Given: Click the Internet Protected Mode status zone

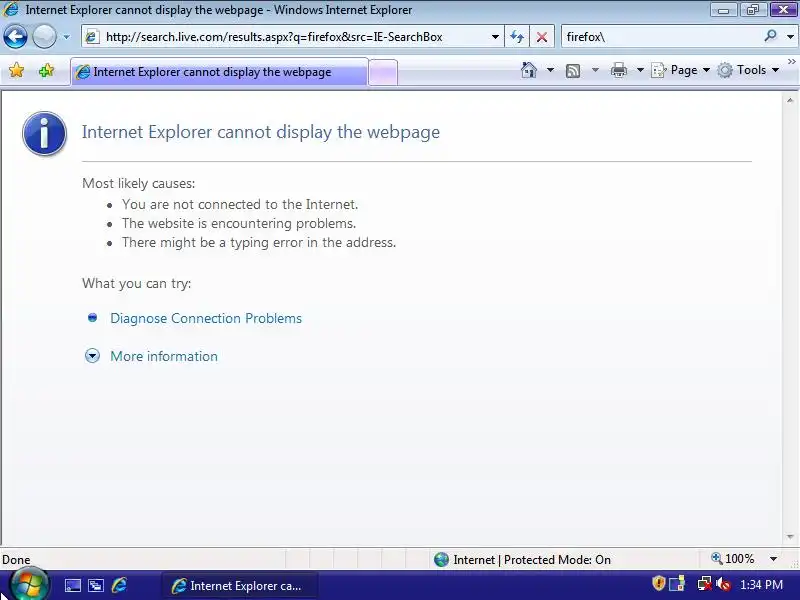Looking at the screenshot, I should tap(522, 560).
